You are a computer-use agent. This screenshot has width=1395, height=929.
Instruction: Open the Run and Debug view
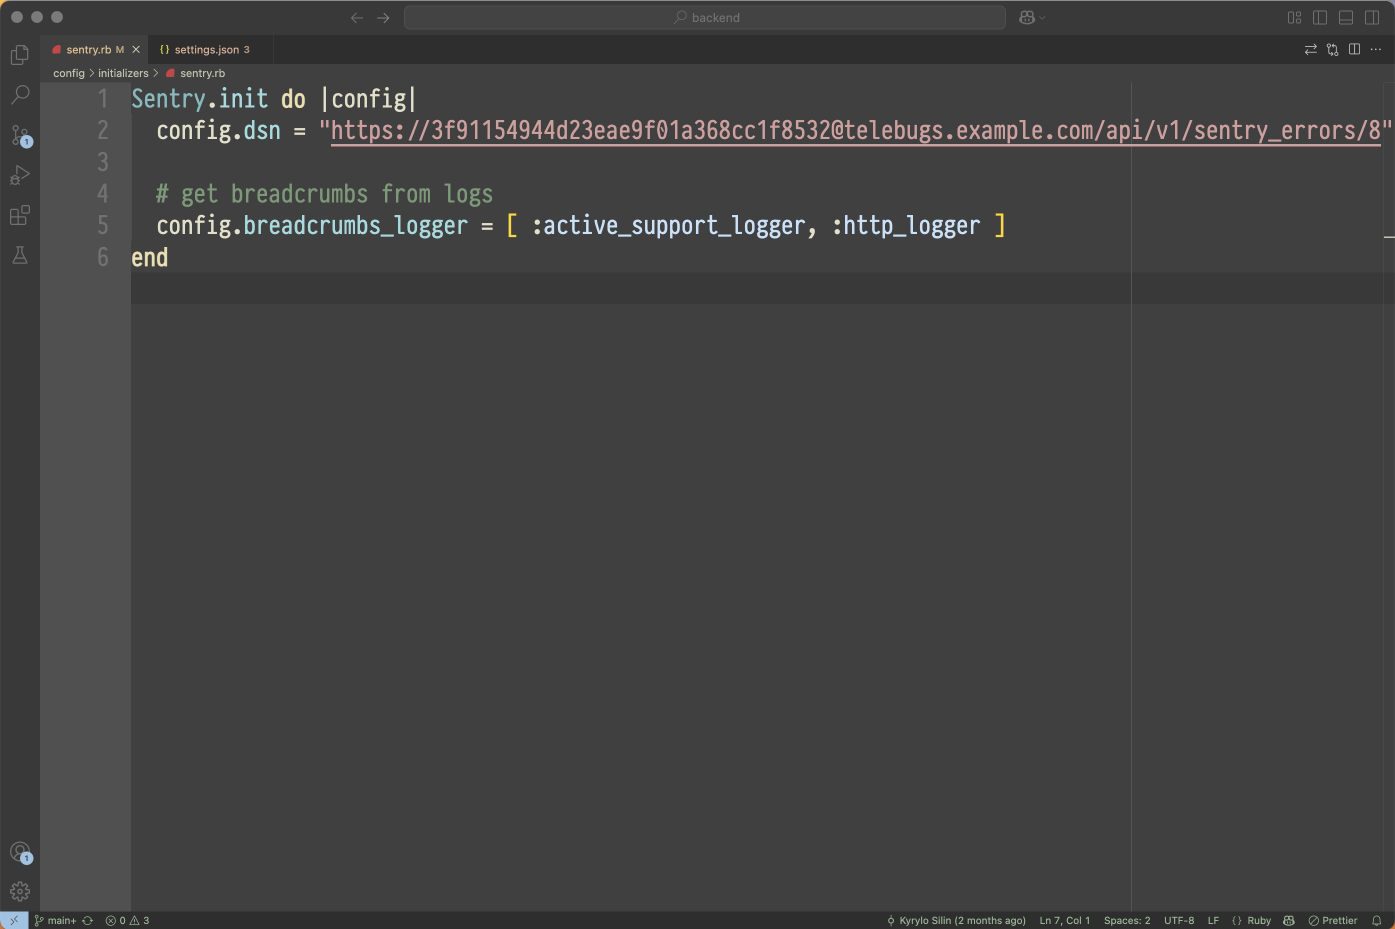[20, 175]
